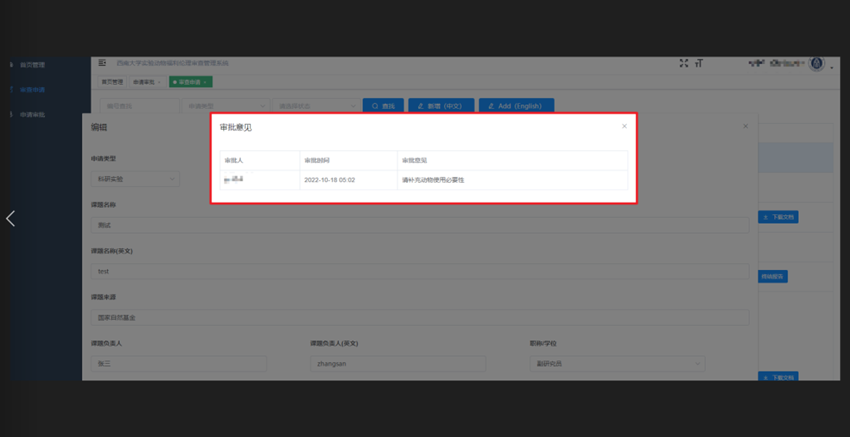Click the Add (English) button
The image size is (850, 437).
[x=516, y=106]
